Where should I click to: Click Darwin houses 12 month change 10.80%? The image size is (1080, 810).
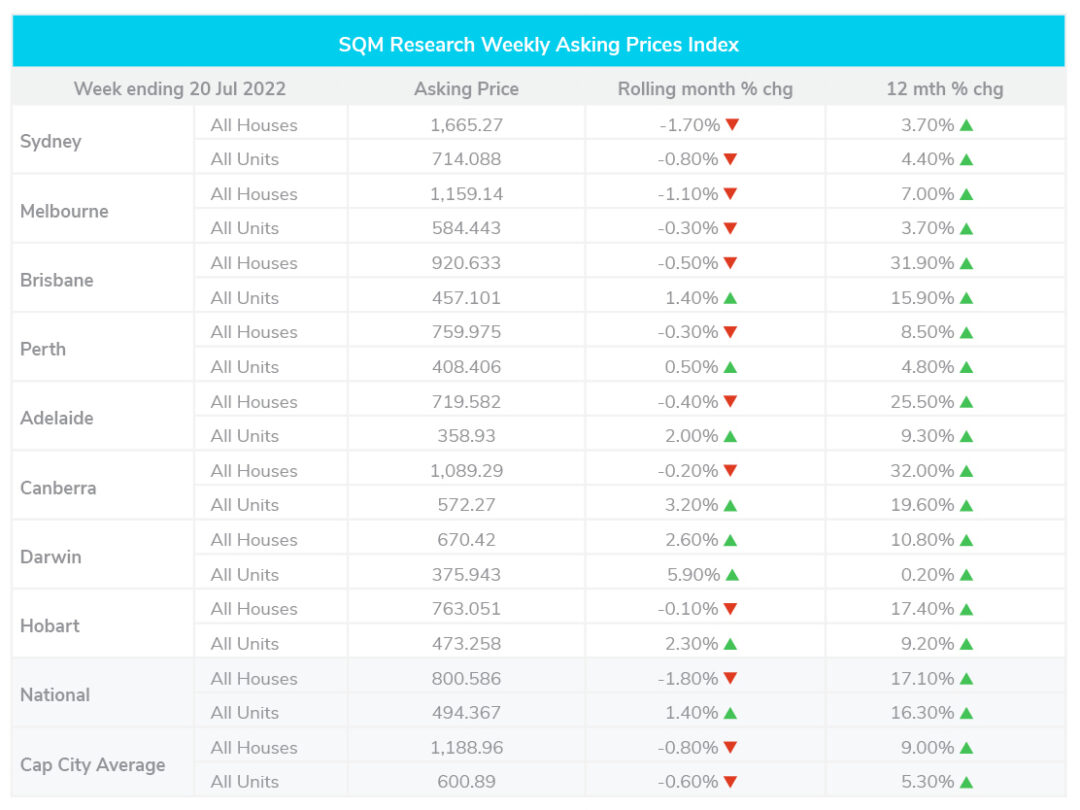(922, 540)
